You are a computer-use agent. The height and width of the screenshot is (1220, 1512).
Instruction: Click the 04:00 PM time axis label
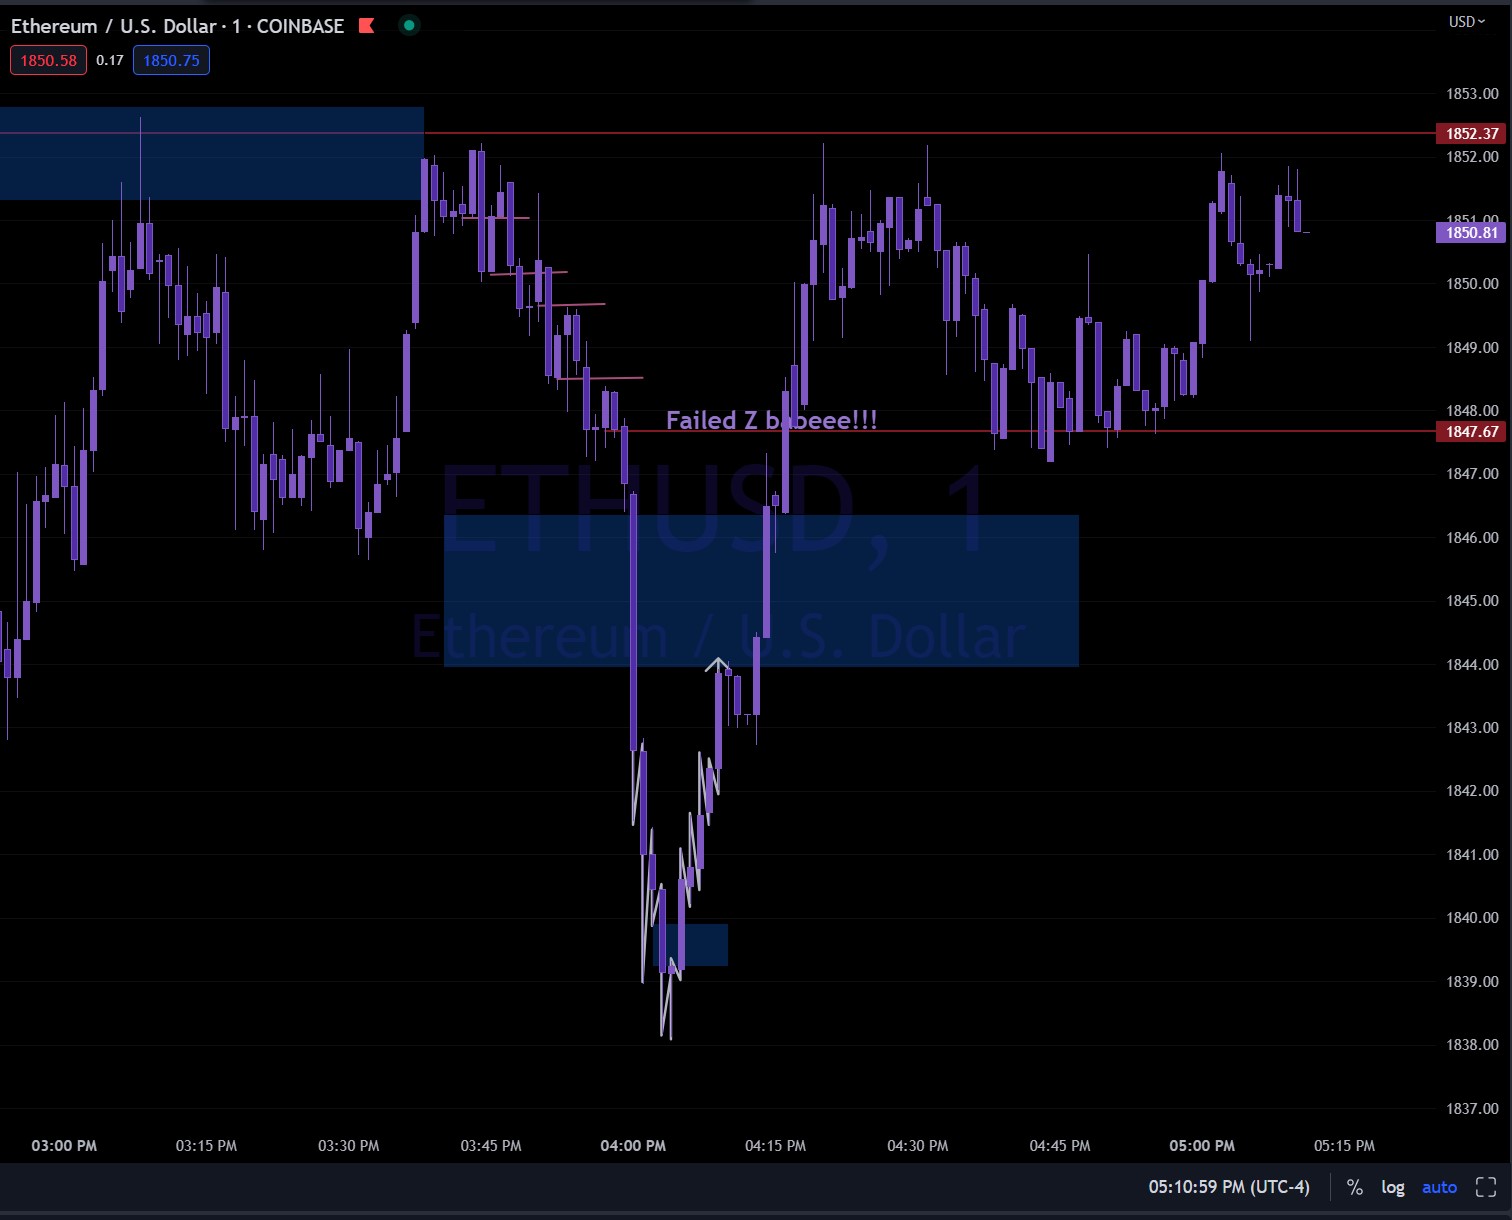click(633, 1146)
